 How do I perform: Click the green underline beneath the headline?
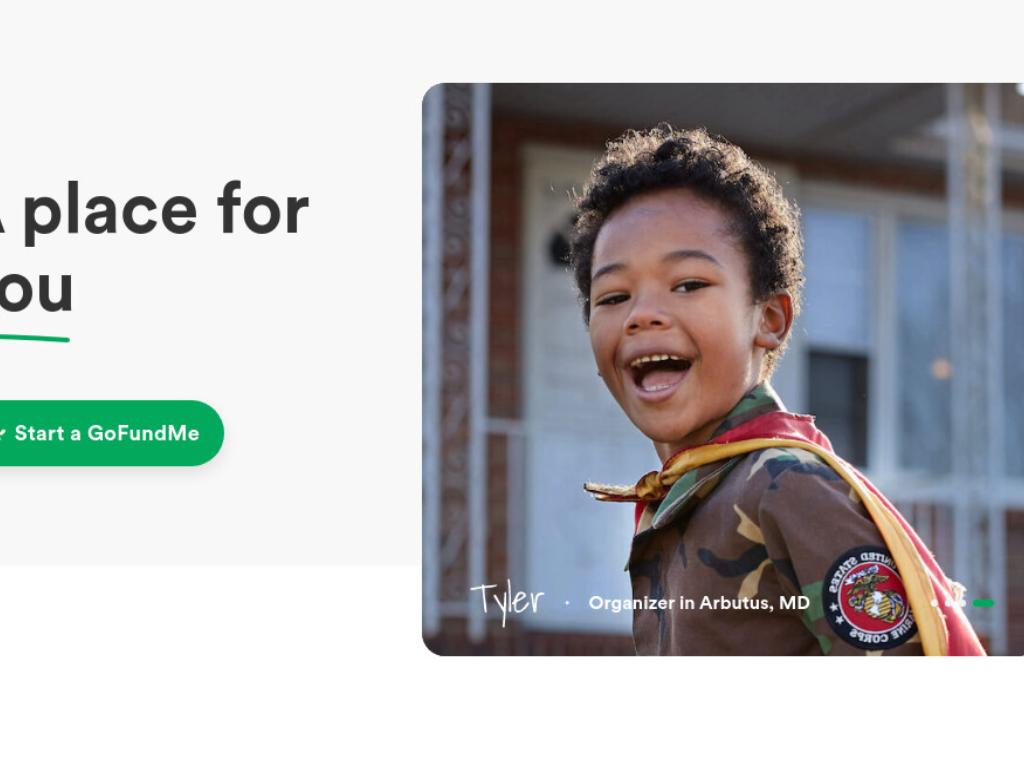pos(34,338)
